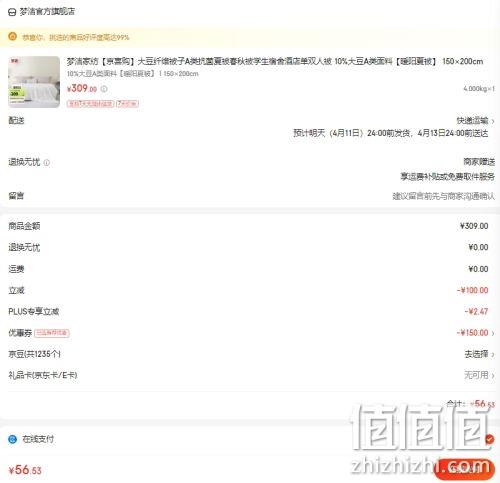Select the 在线支付 radio button

(13, 439)
